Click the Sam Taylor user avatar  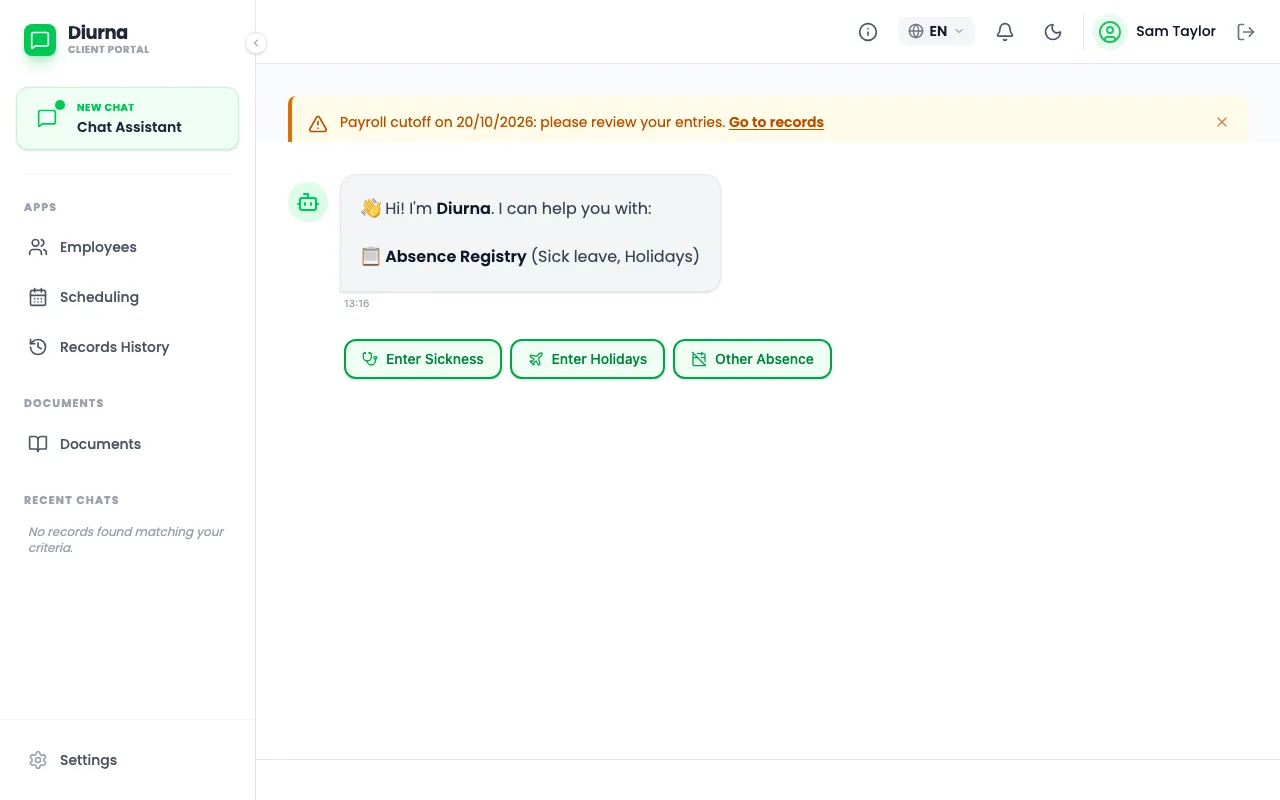pos(1110,32)
